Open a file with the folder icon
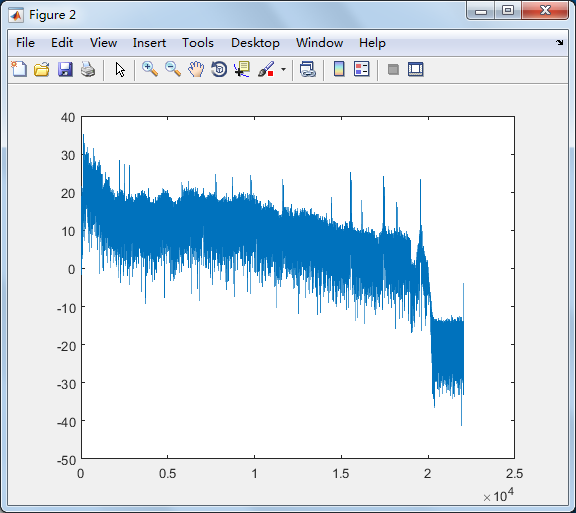This screenshot has height=513, width=576. pyautogui.click(x=42, y=69)
